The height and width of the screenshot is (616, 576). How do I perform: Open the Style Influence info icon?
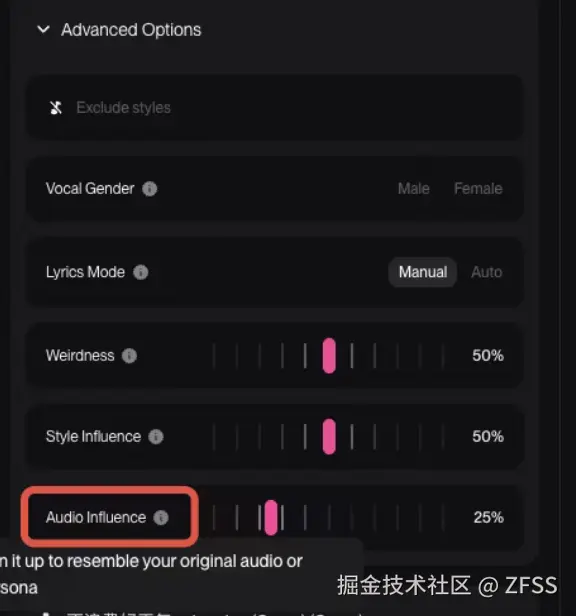coord(156,436)
